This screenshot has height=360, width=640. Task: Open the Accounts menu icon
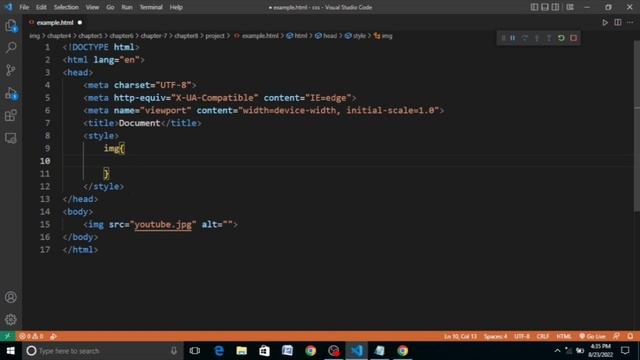[11, 297]
